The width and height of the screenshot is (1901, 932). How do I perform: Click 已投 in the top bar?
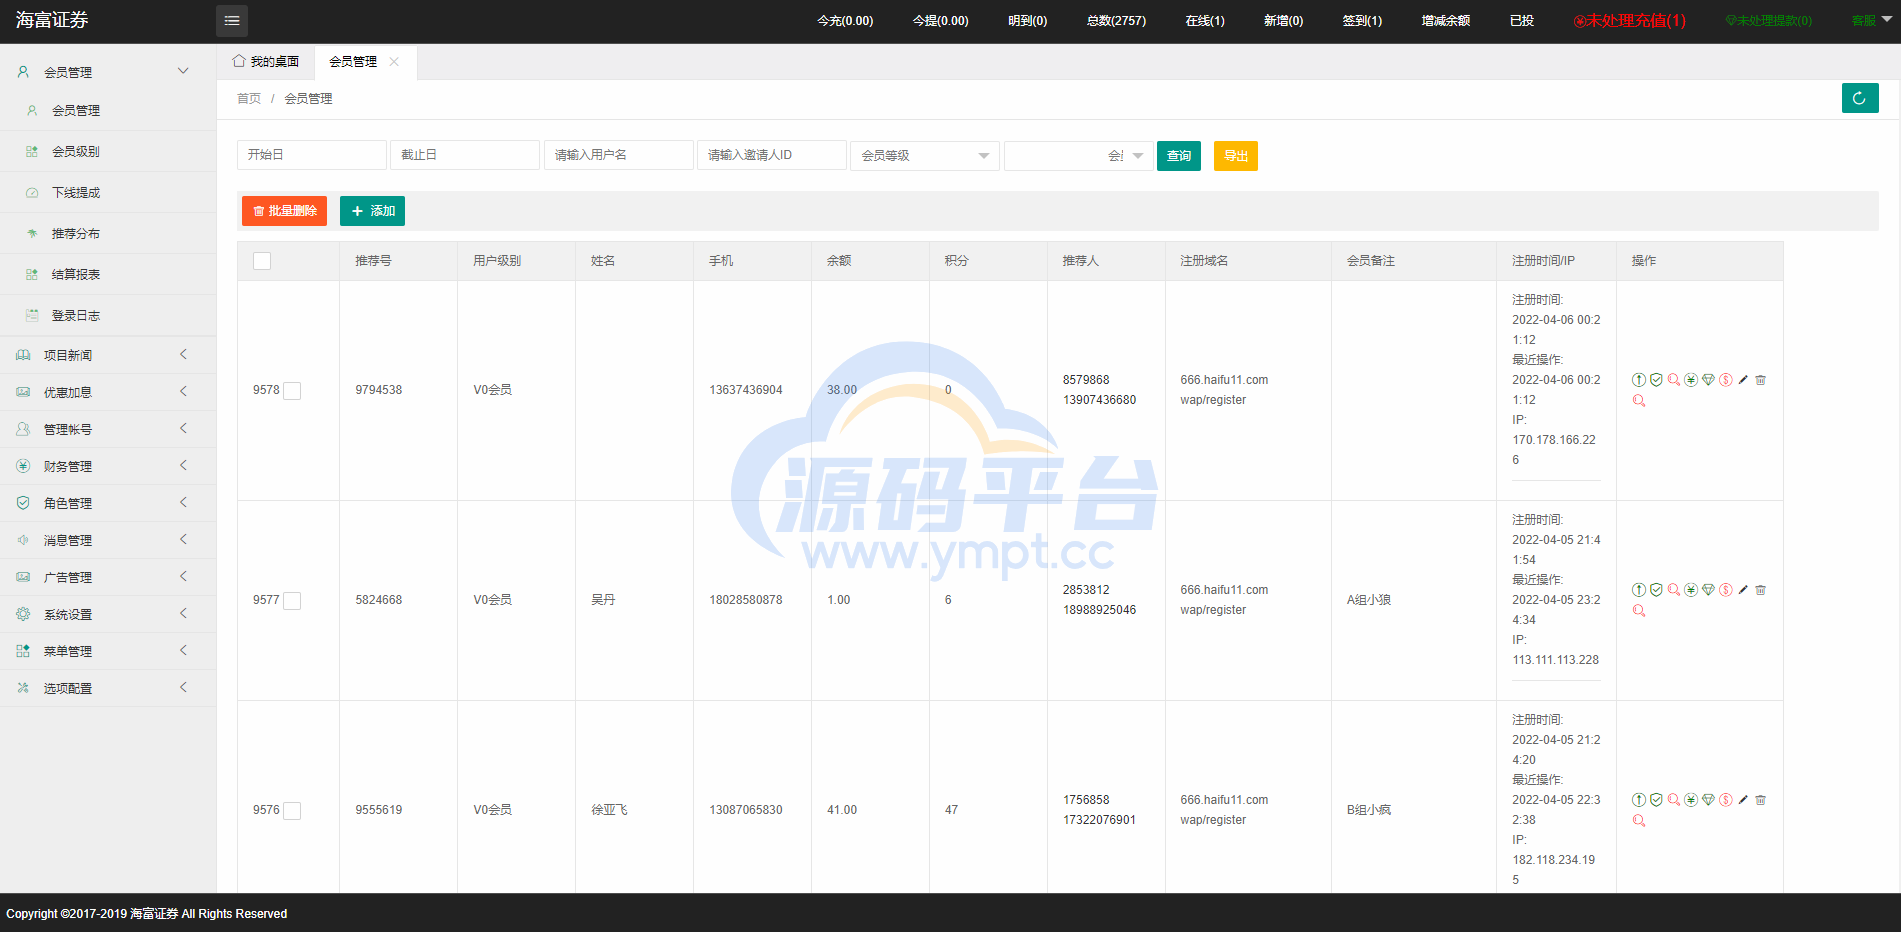click(1522, 21)
